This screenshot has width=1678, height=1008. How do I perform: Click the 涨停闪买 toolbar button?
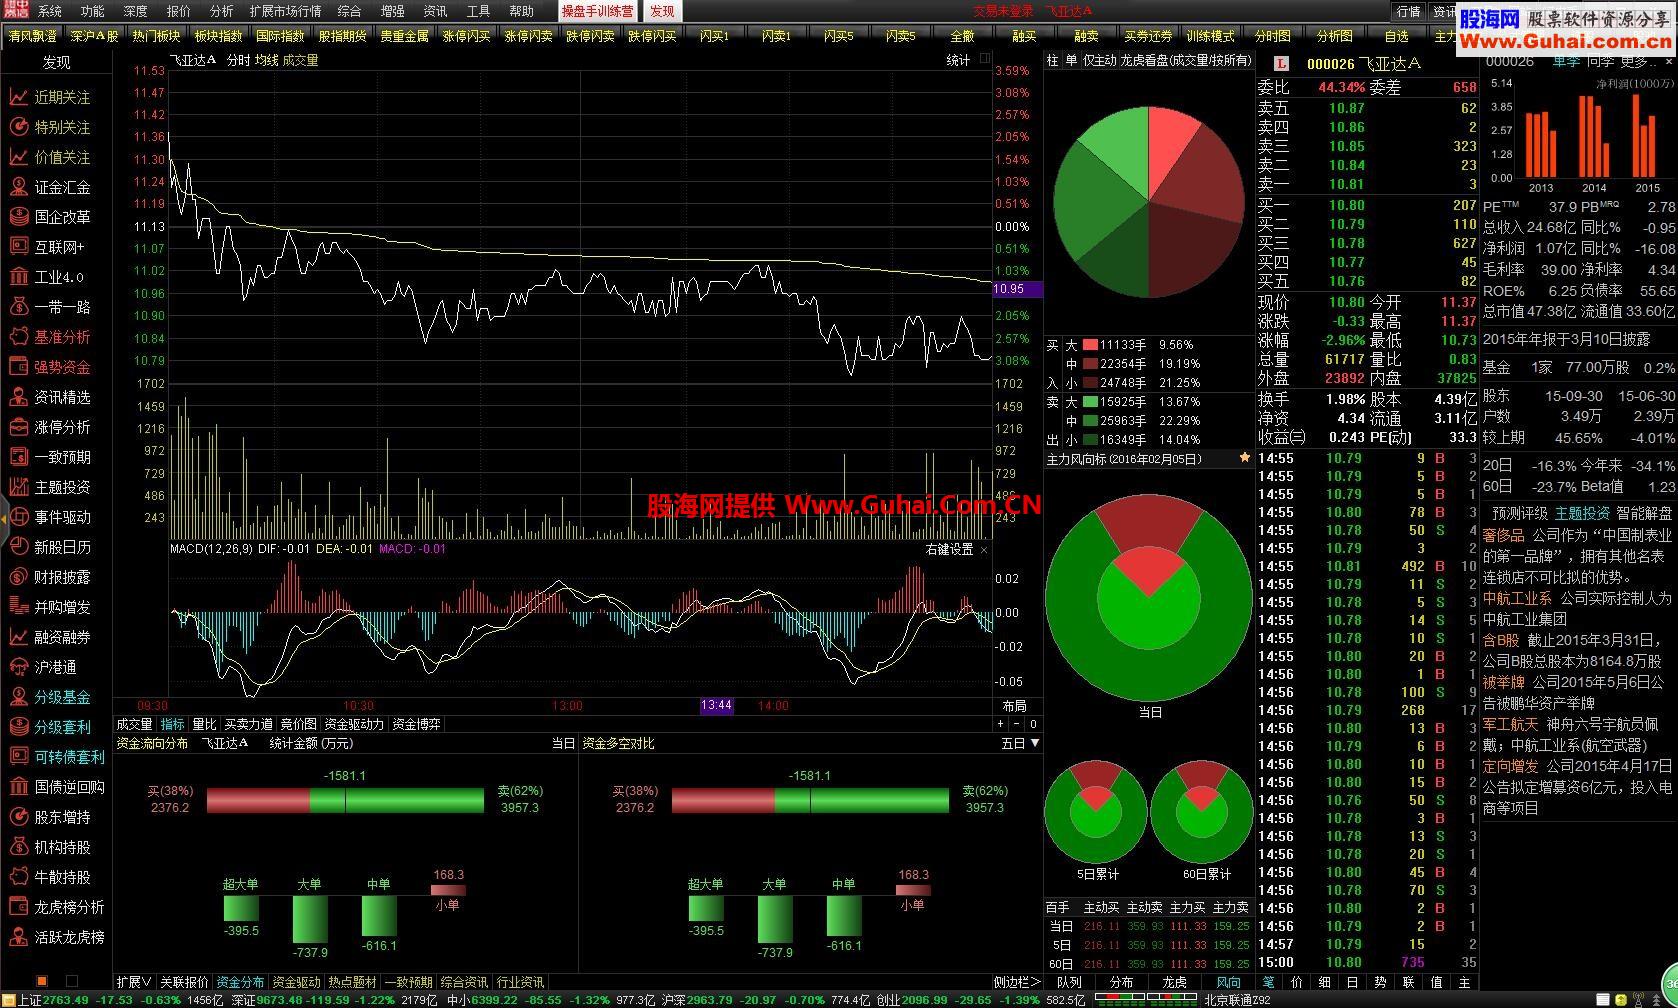click(x=467, y=36)
